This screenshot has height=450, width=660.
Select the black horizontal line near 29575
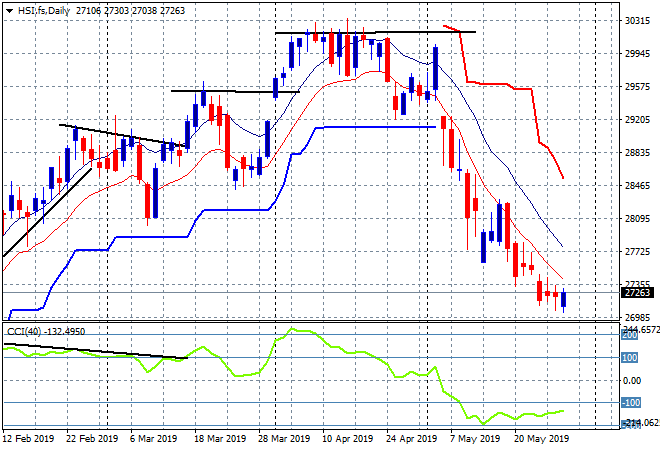tap(235, 91)
